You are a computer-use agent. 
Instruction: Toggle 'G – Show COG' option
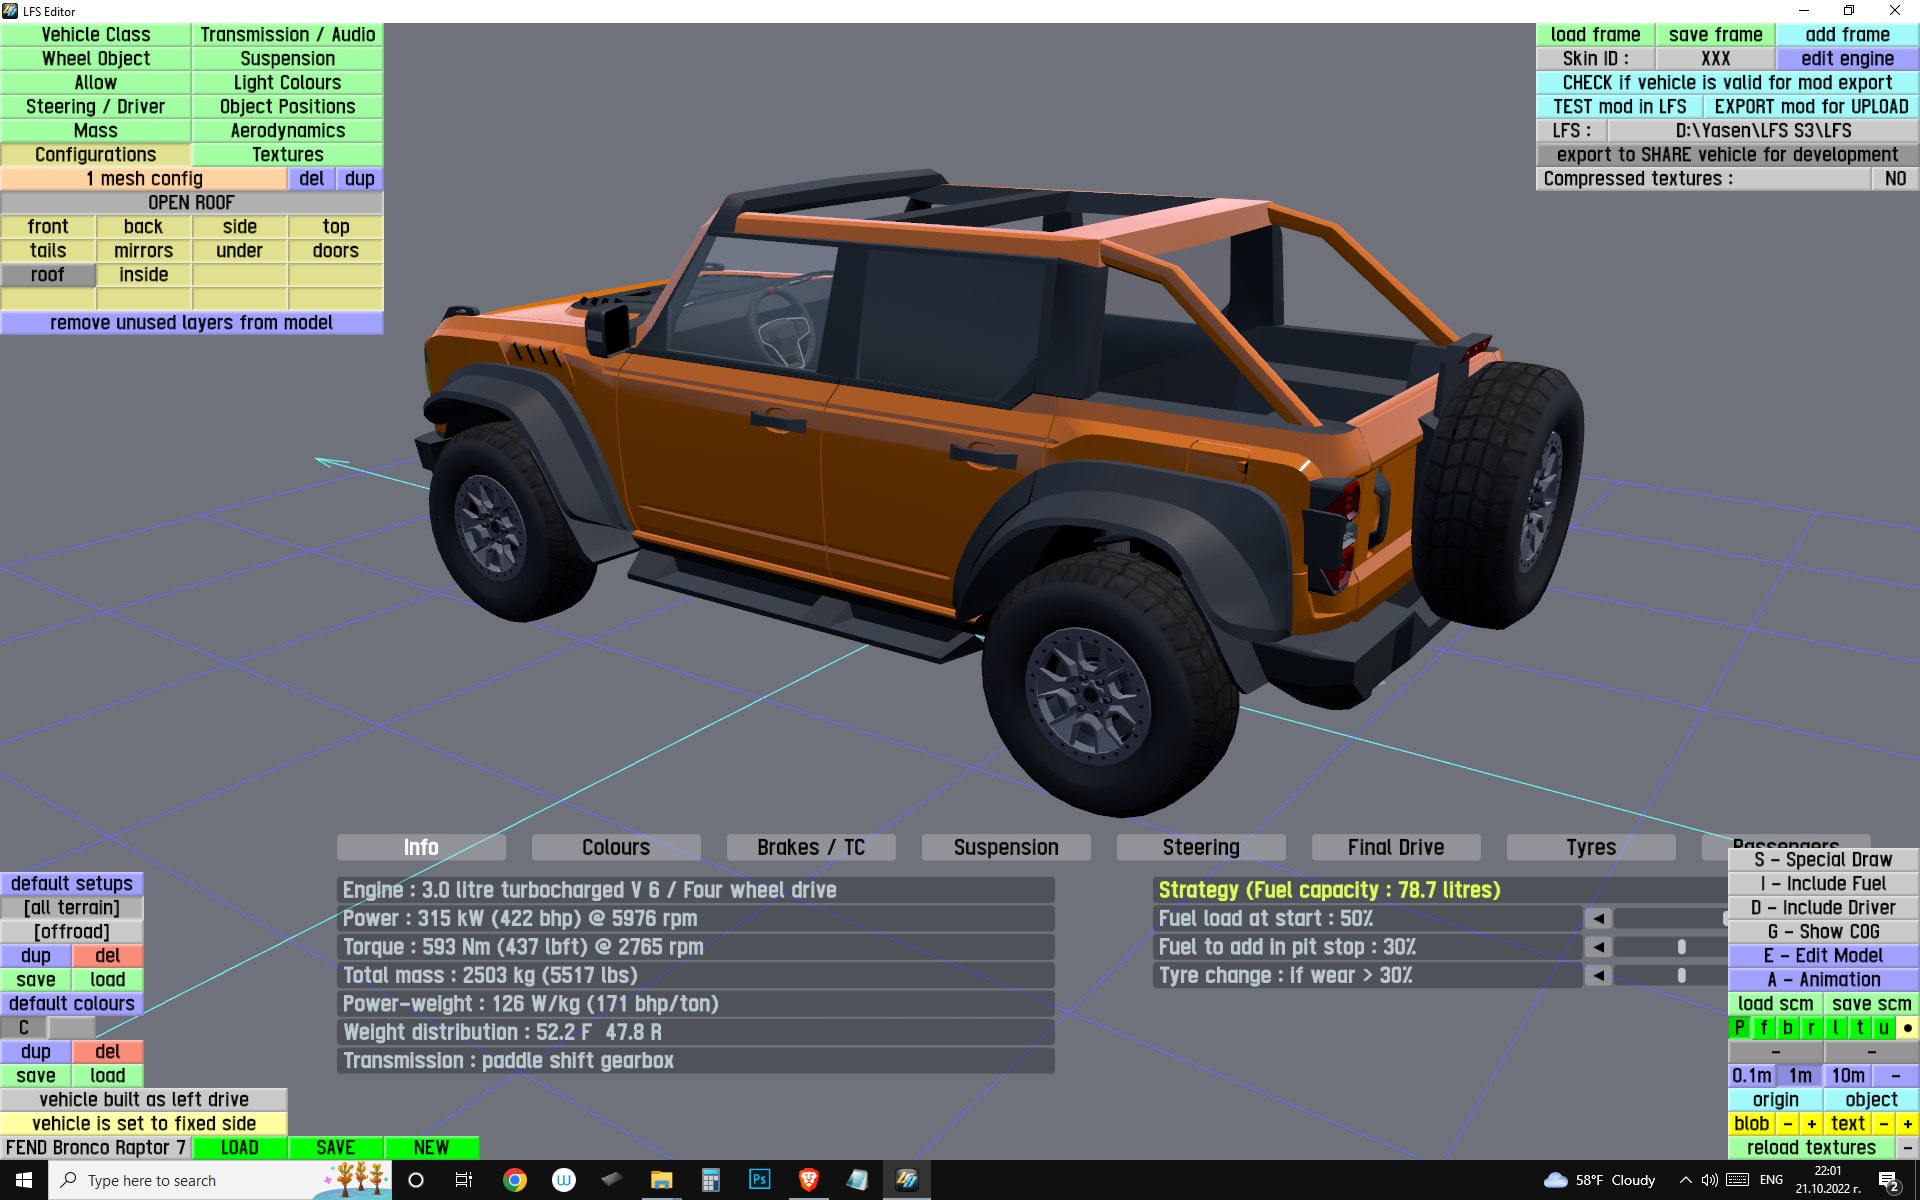click(x=1823, y=931)
